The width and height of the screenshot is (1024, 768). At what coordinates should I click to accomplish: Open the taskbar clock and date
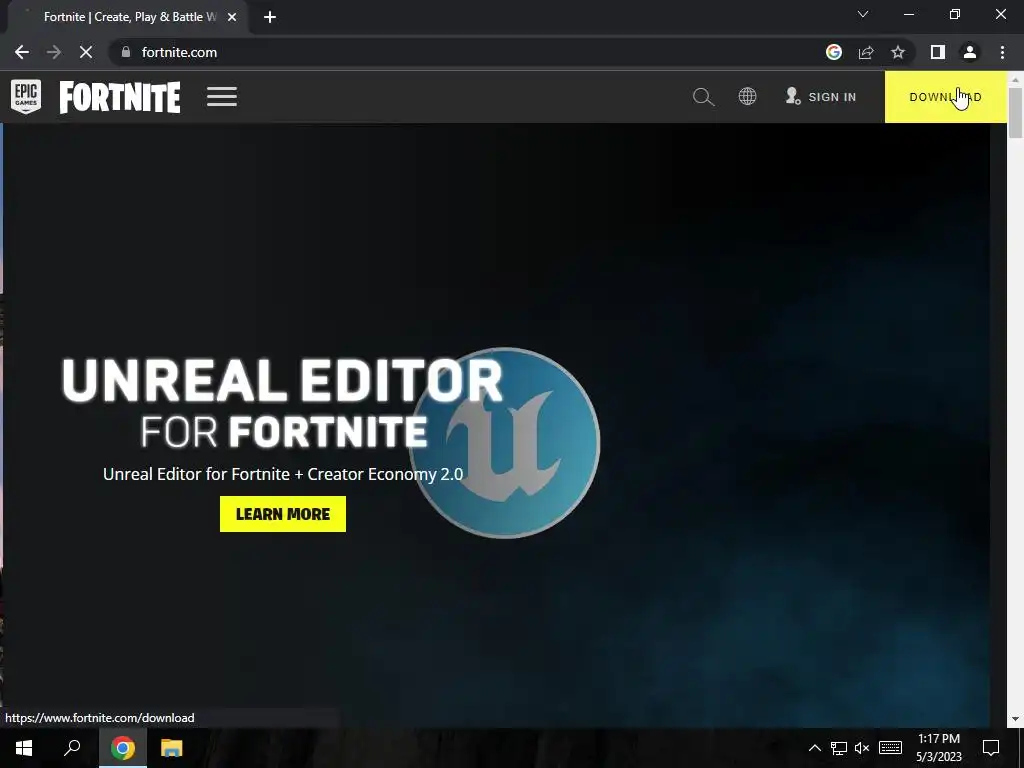tap(938, 748)
